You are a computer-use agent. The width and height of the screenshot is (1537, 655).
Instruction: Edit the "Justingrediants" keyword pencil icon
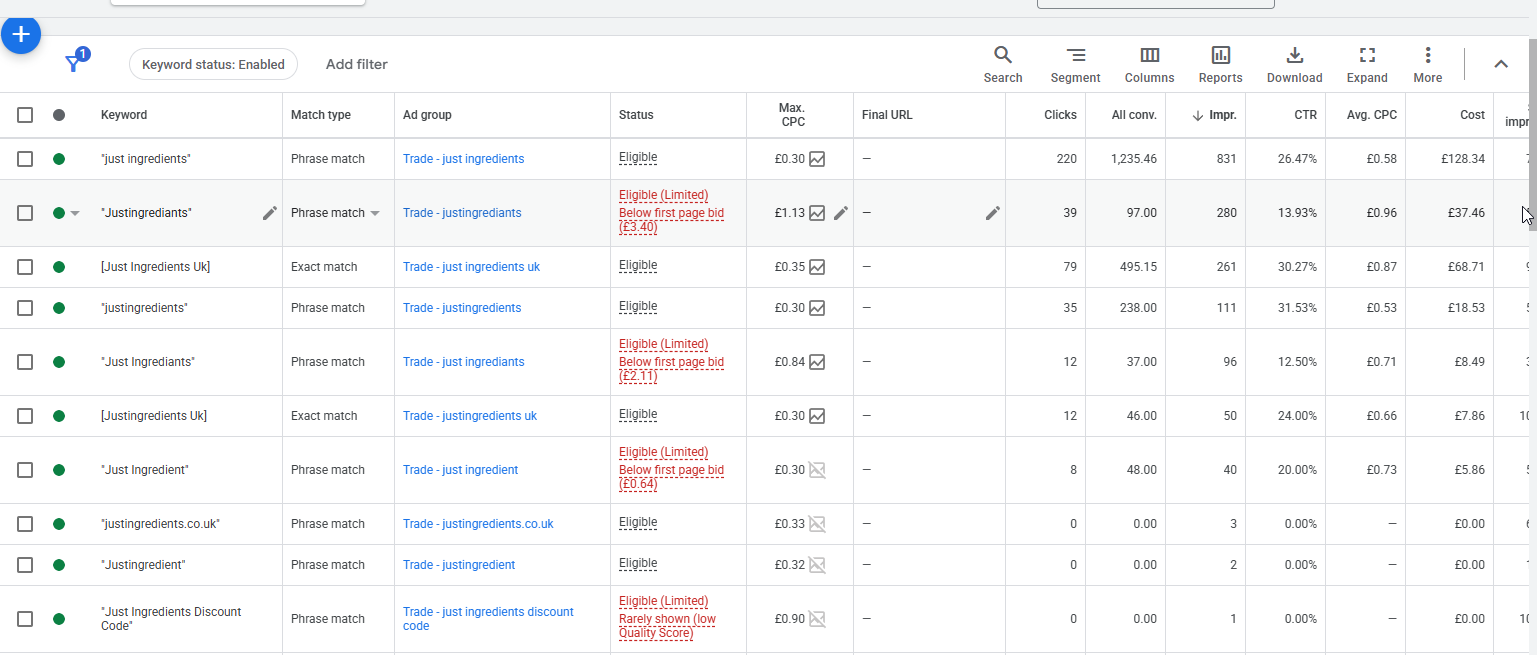click(x=270, y=213)
